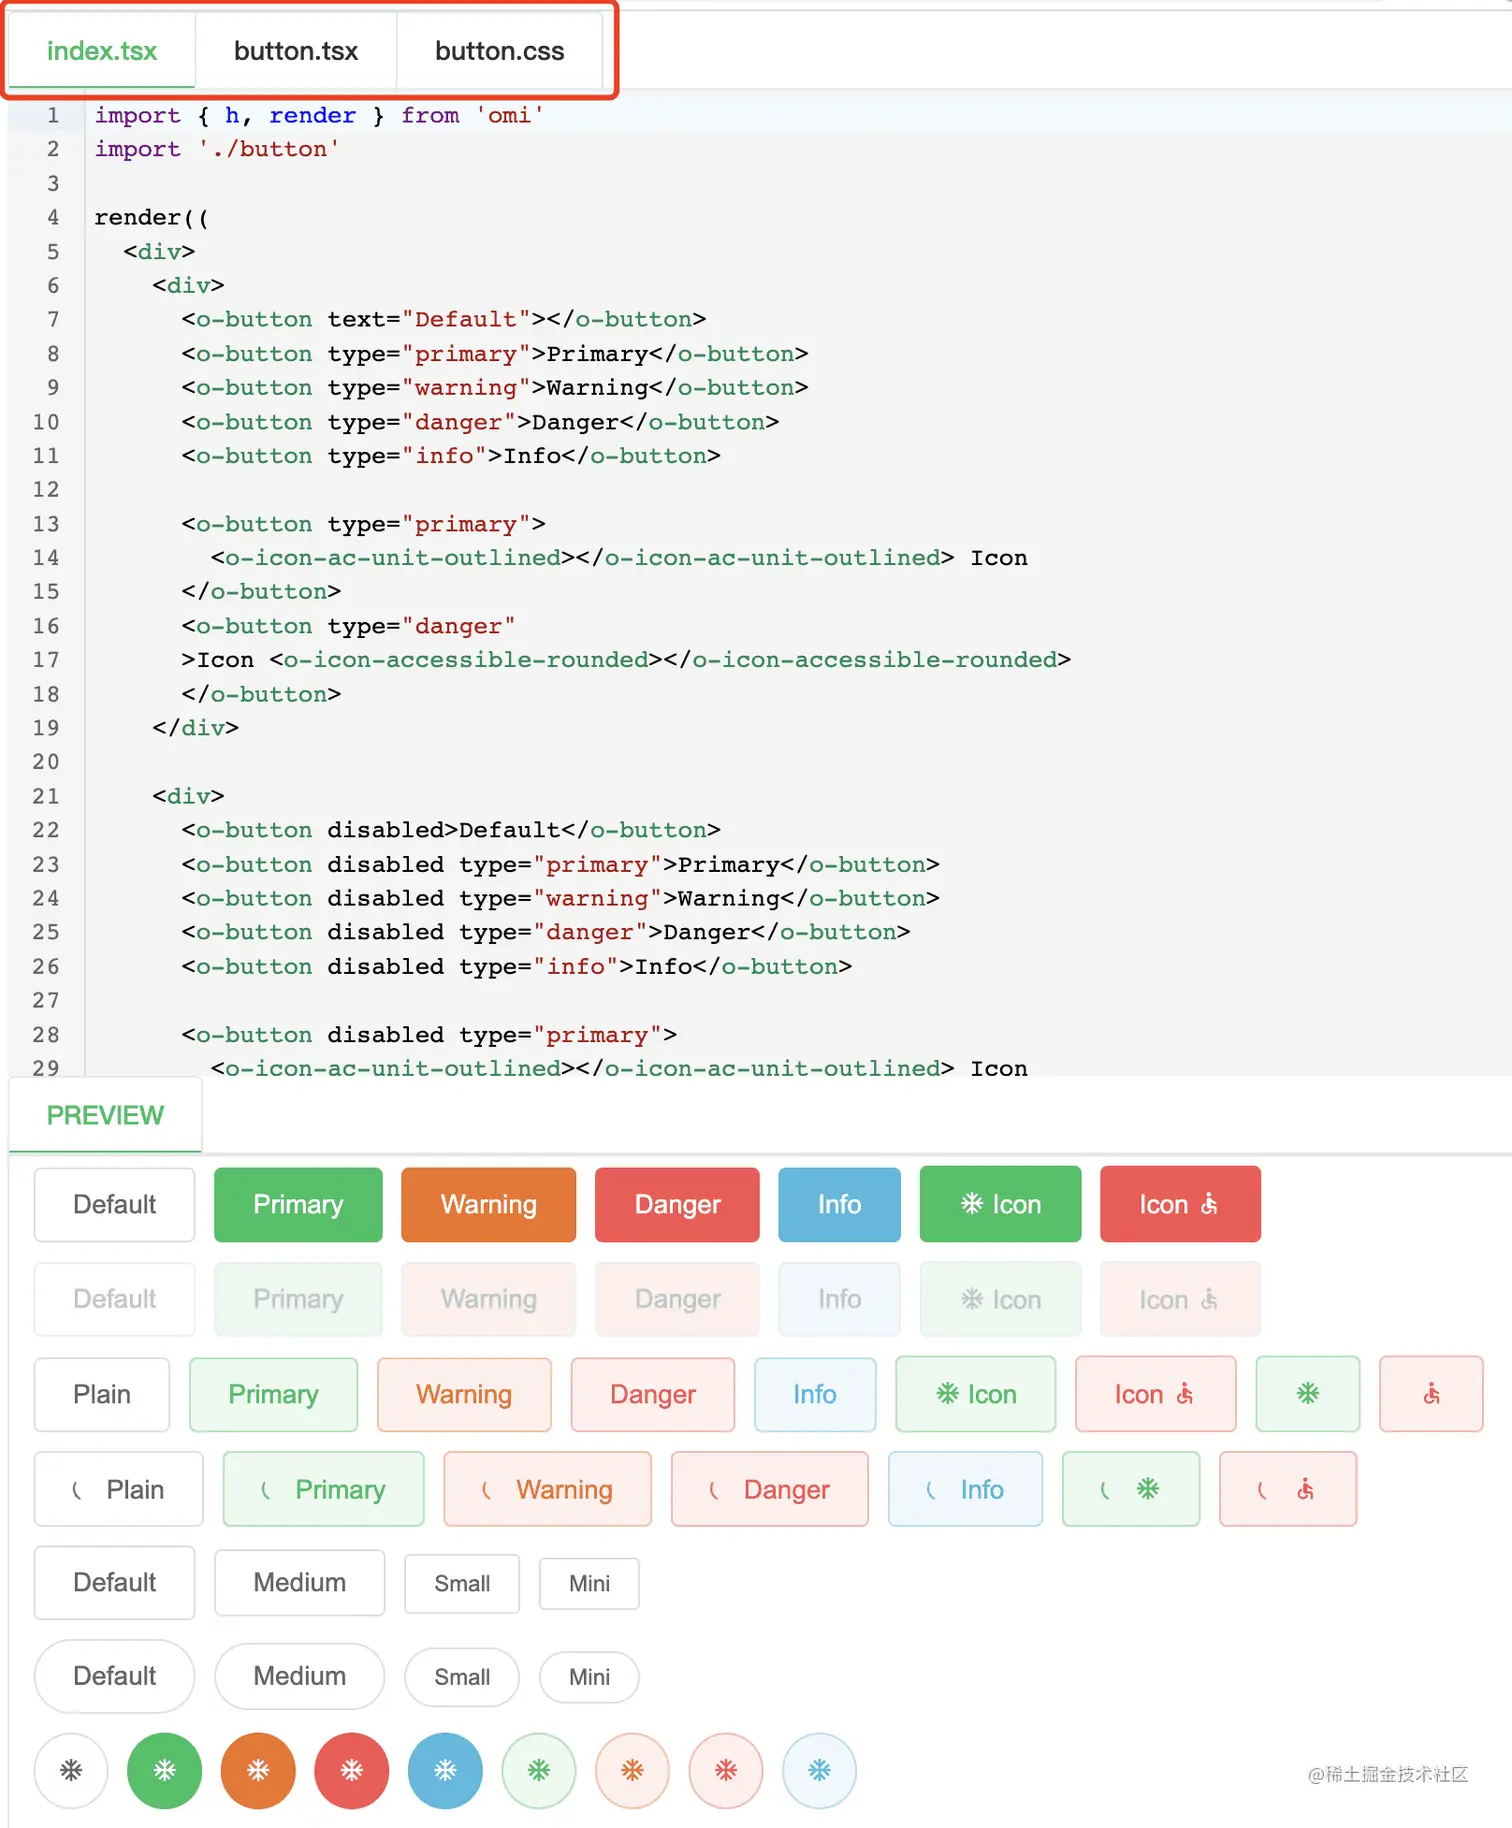Click the loading Plain button
The image size is (1512, 1828).
(x=118, y=1489)
